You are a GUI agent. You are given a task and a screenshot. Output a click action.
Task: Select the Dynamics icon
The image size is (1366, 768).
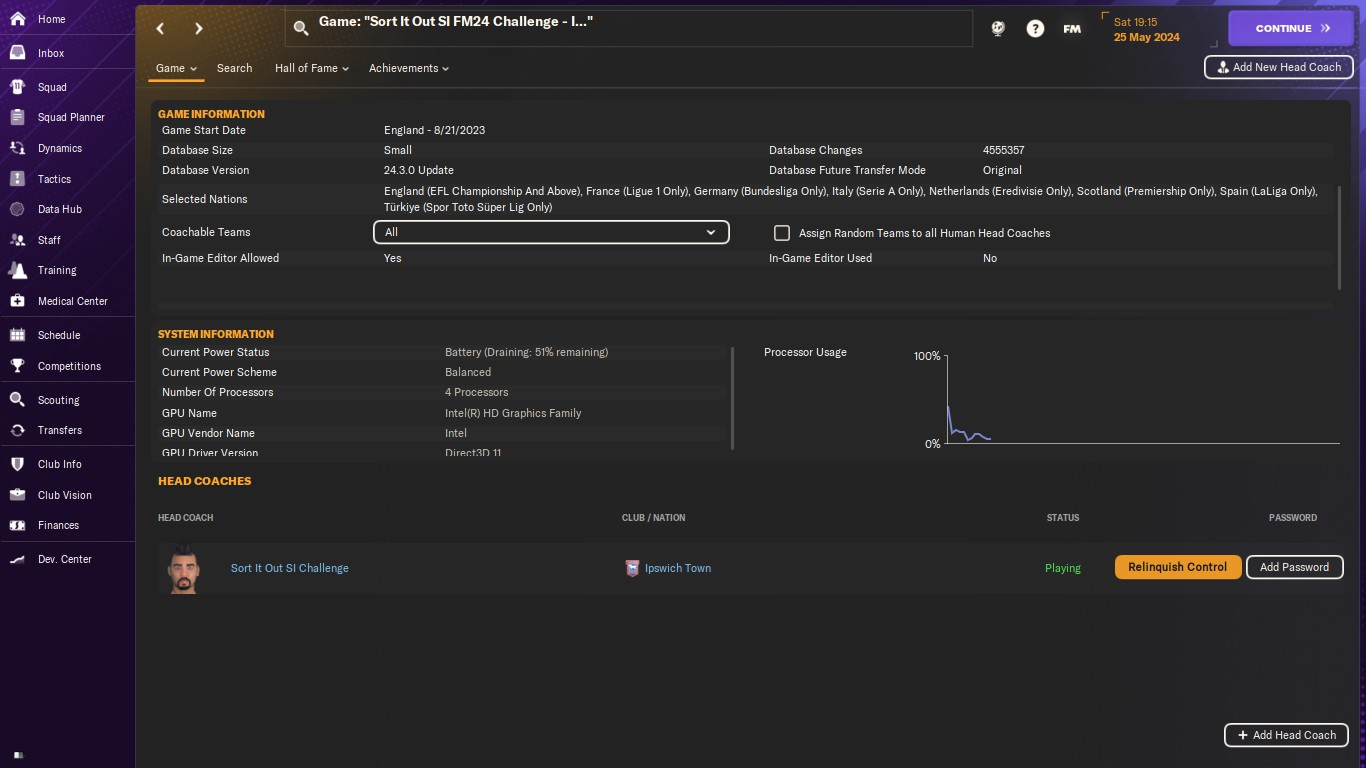17,148
